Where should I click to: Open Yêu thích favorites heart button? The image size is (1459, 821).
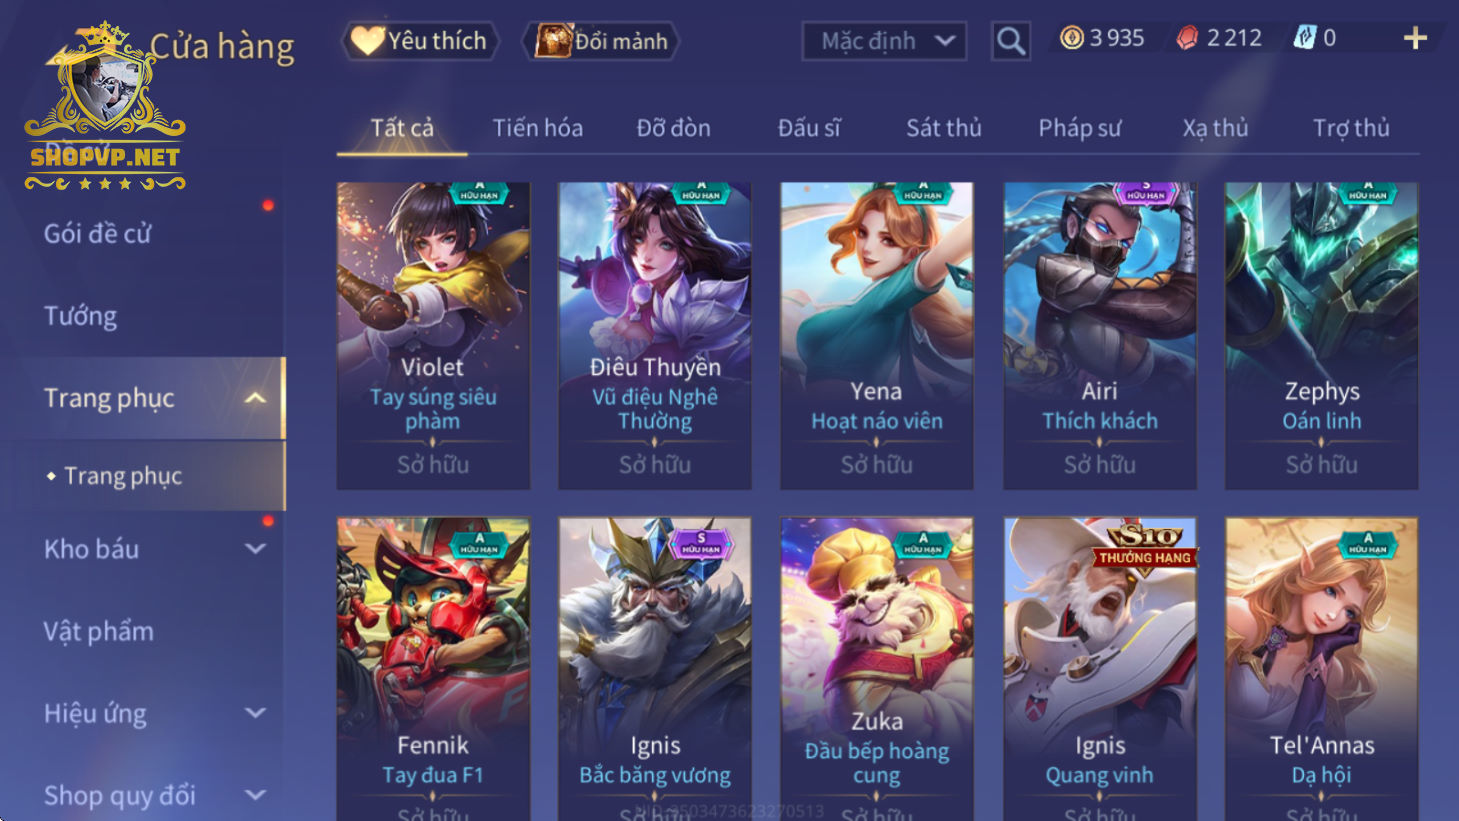coord(420,41)
